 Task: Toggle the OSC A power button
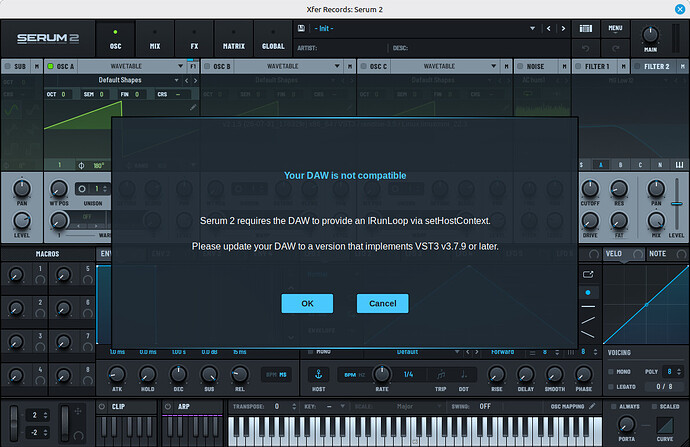[51, 66]
